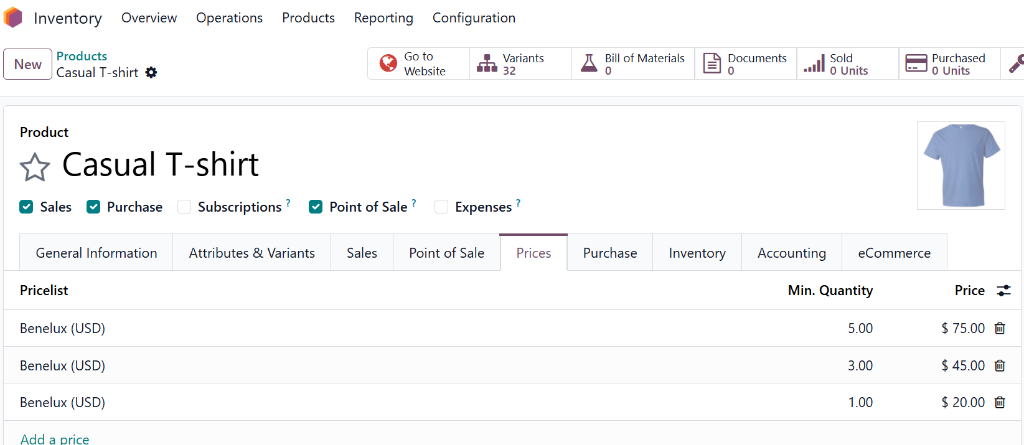Sort by the Price column header
This screenshot has width=1024, height=445.
(x=970, y=291)
